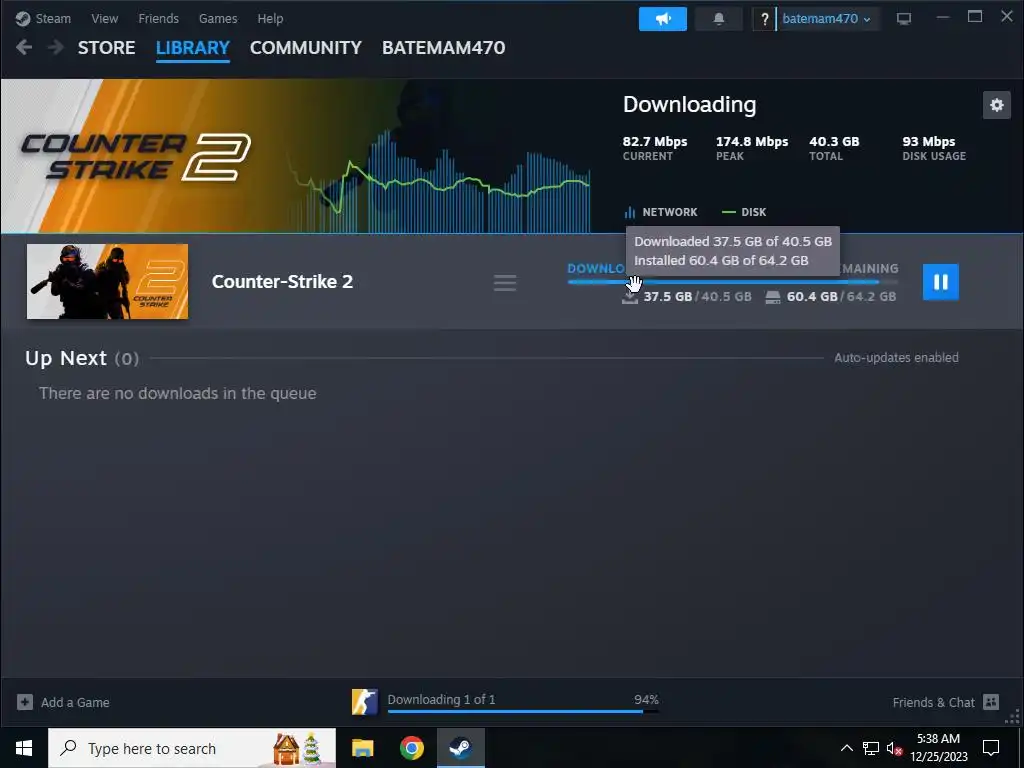Click the Add a Game plus icon
The width and height of the screenshot is (1024, 768).
25,702
